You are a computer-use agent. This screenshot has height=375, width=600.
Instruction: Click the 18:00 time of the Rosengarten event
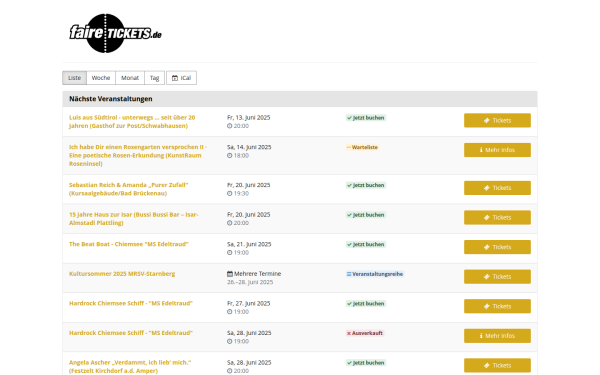coord(241,156)
